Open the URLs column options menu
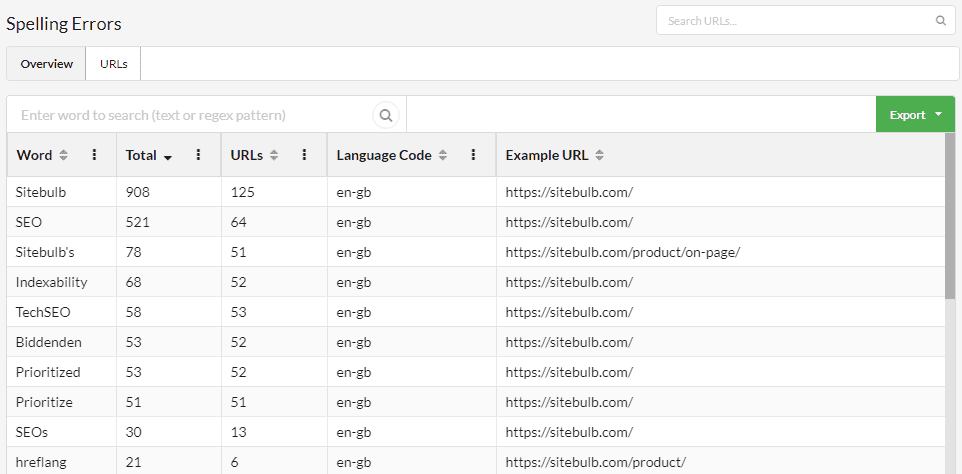This screenshot has width=962, height=474. (304, 155)
